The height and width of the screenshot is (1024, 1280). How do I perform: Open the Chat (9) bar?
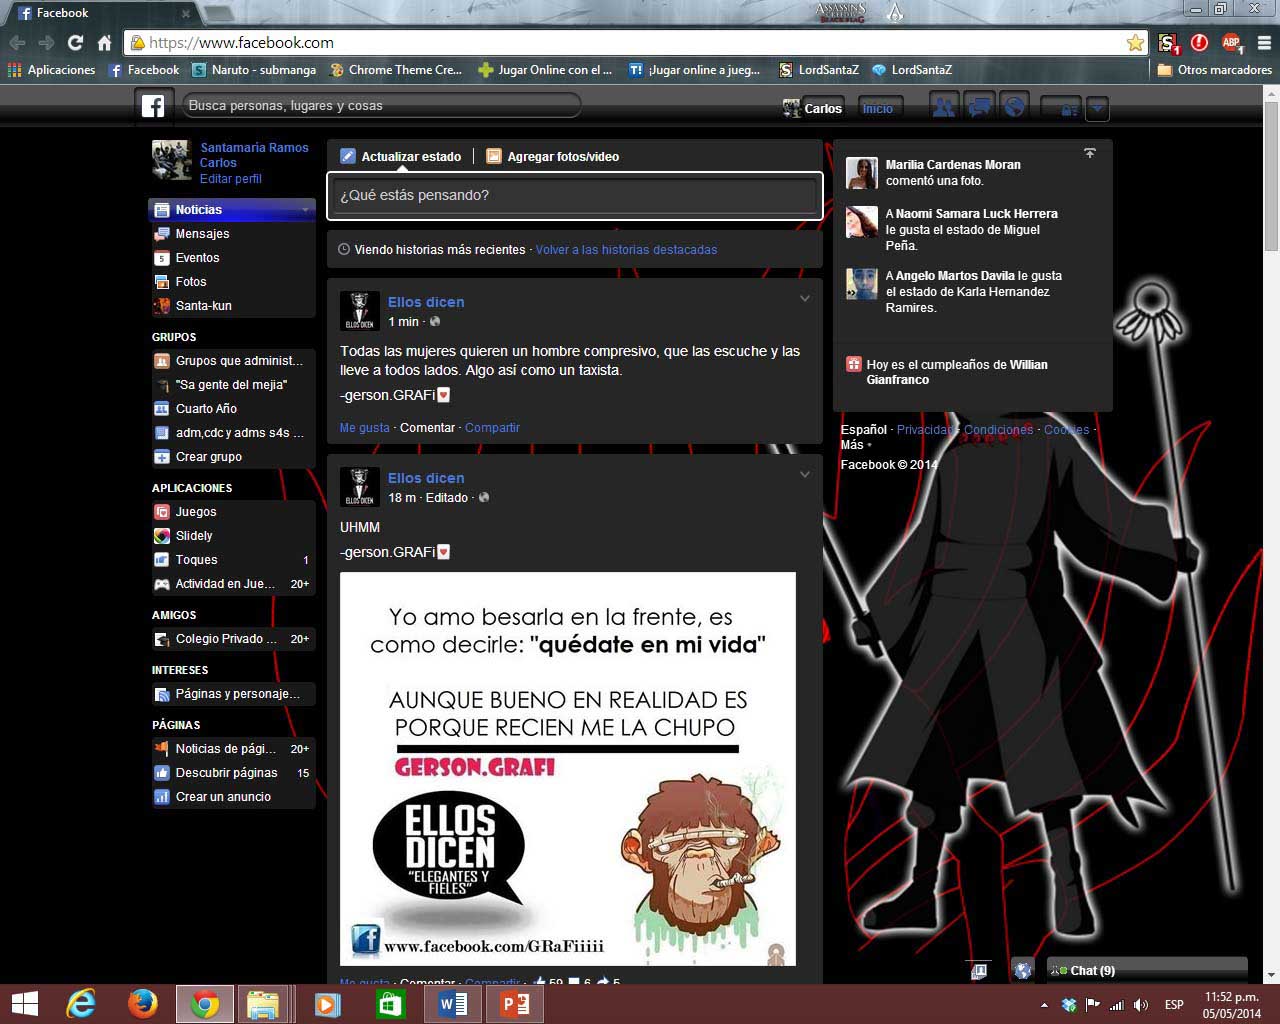click(x=1146, y=970)
